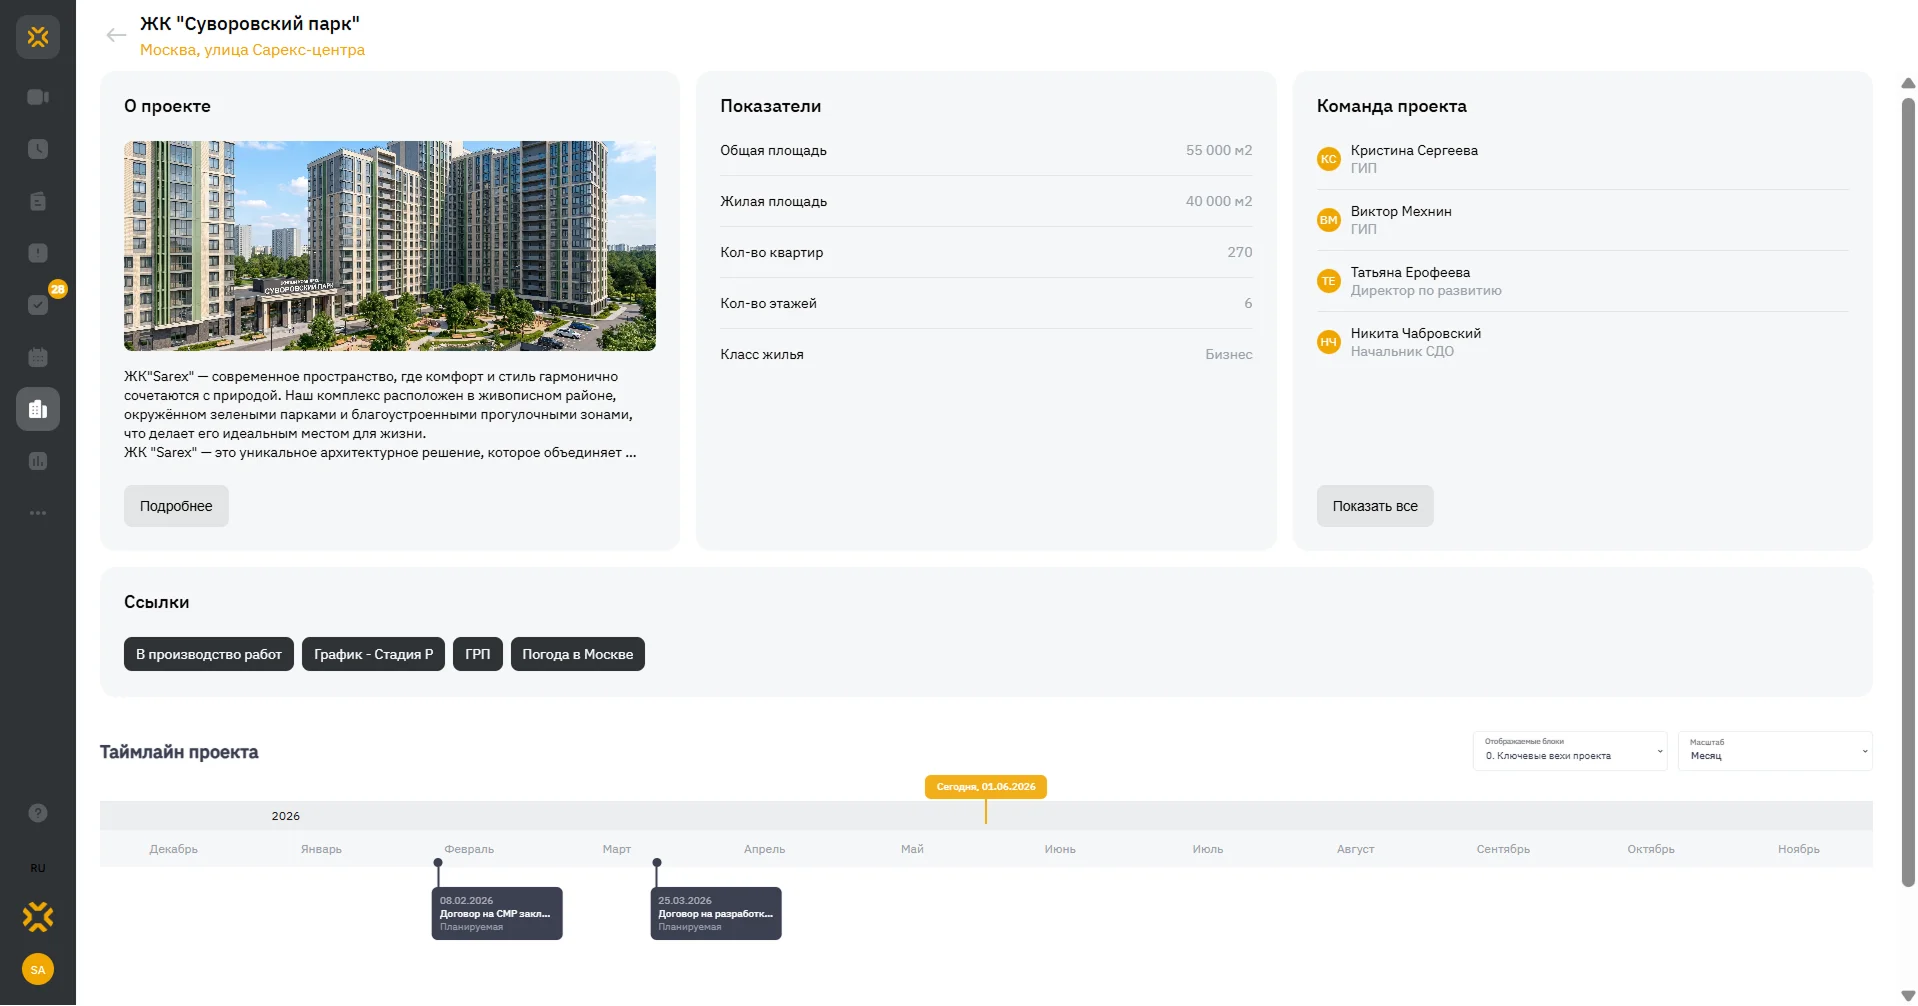Viewport: 1918px width, 1006px height.
Task: Click the project building photo
Action: tap(390, 246)
